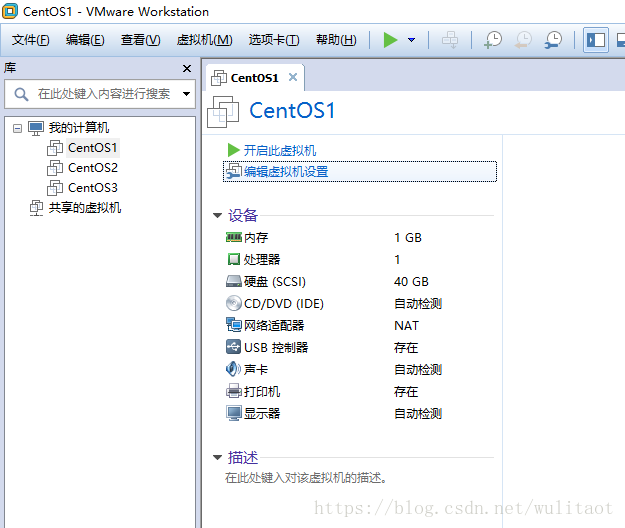Click the 内存 memory device icon

coord(234,238)
